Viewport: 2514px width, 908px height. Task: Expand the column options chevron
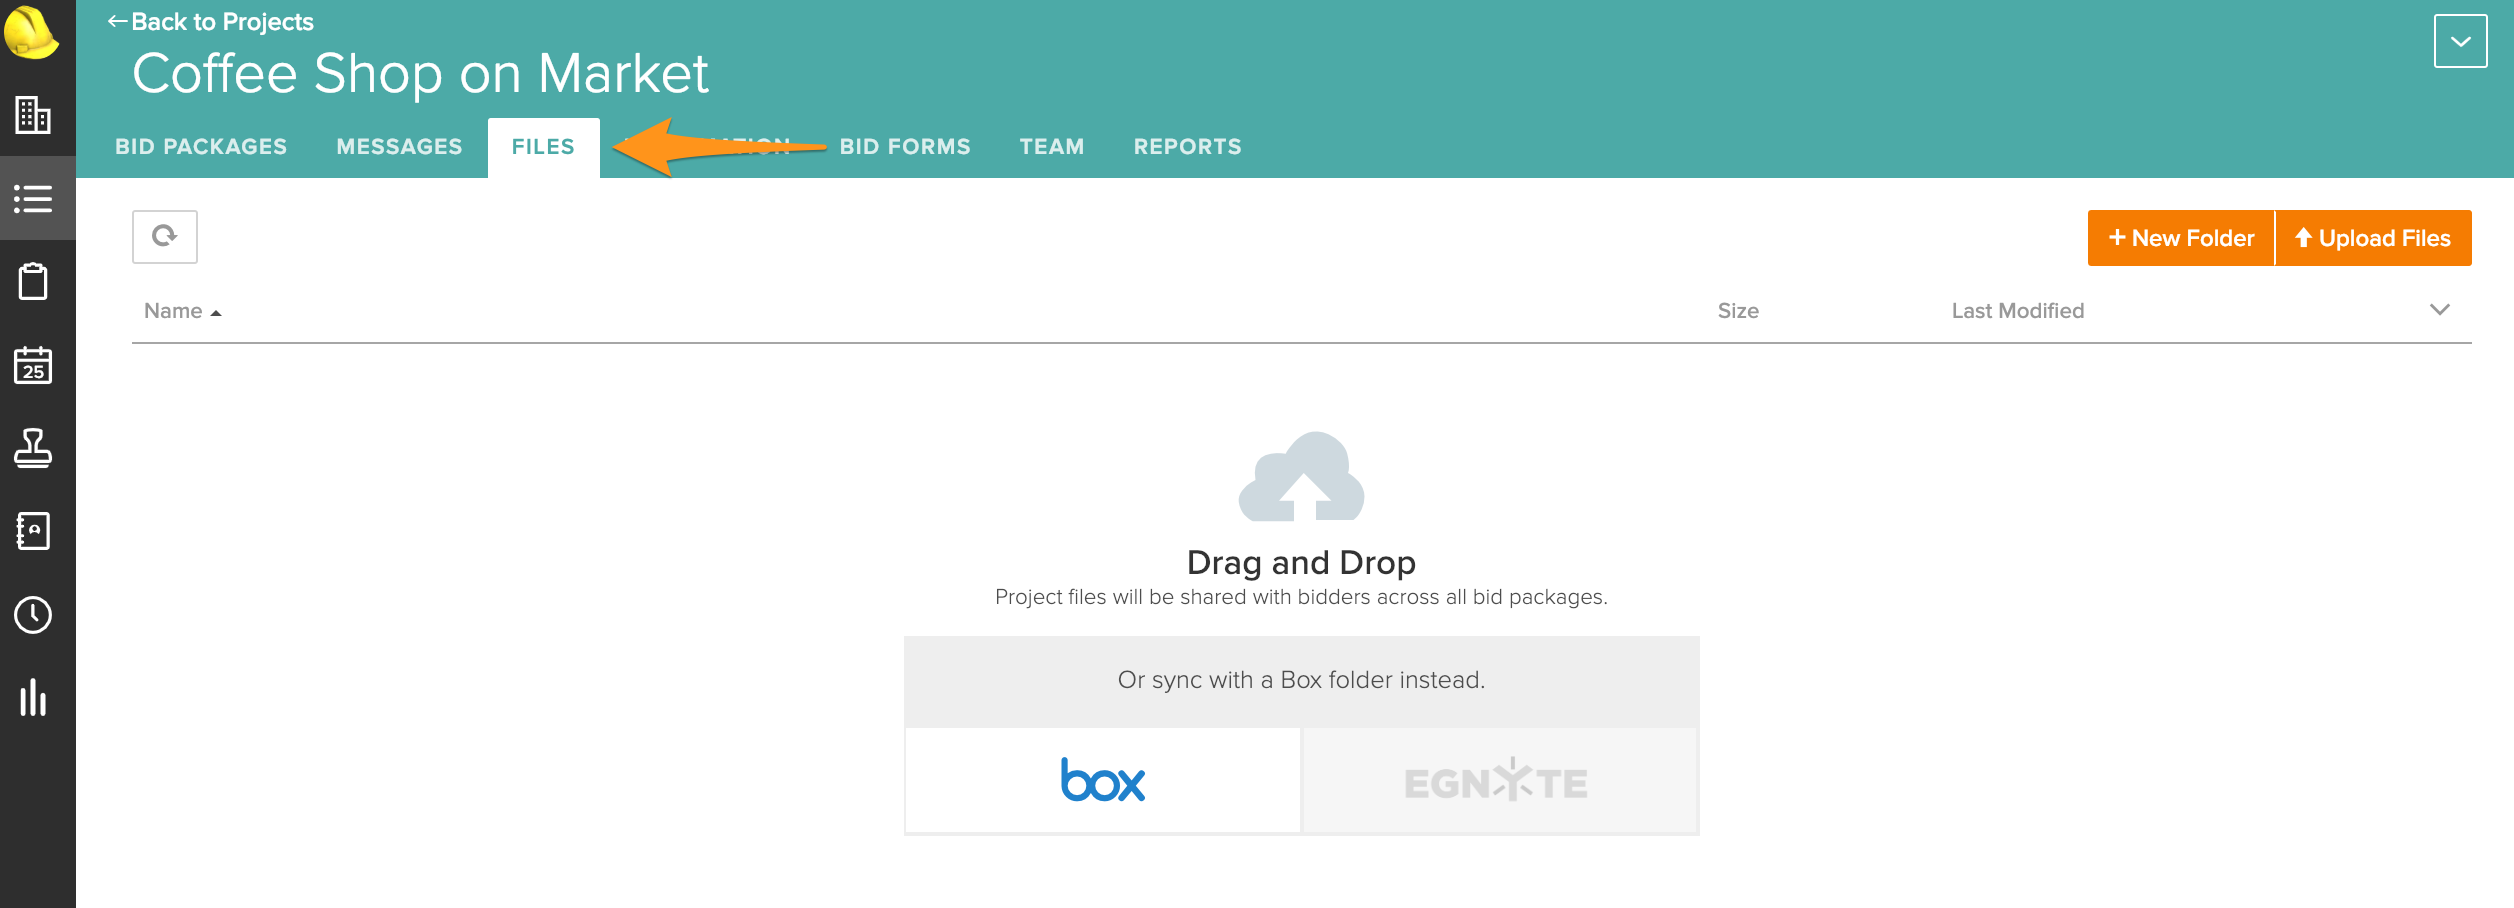tap(2439, 310)
